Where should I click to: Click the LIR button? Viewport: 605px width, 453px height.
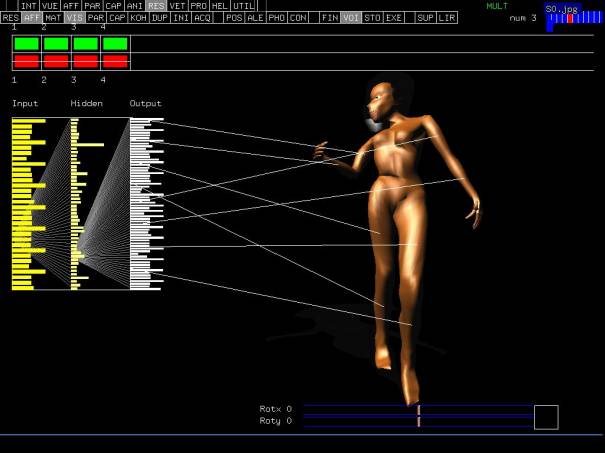446,18
